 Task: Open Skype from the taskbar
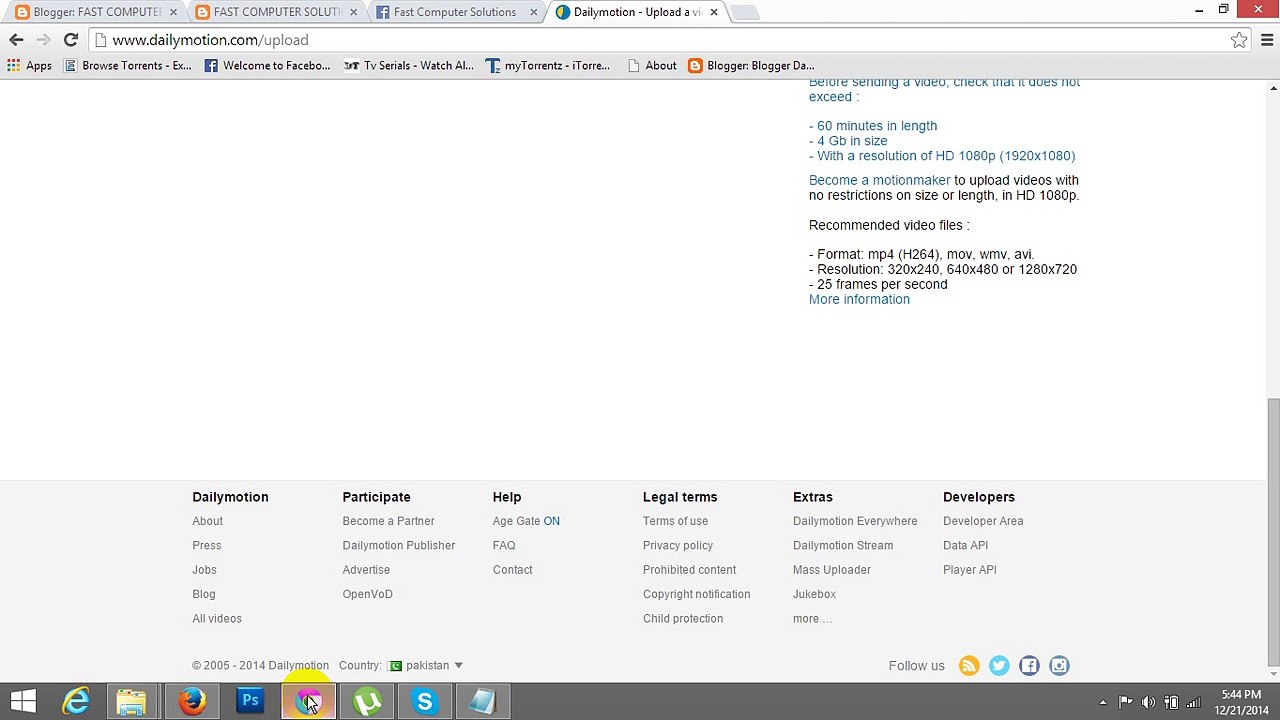click(425, 702)
